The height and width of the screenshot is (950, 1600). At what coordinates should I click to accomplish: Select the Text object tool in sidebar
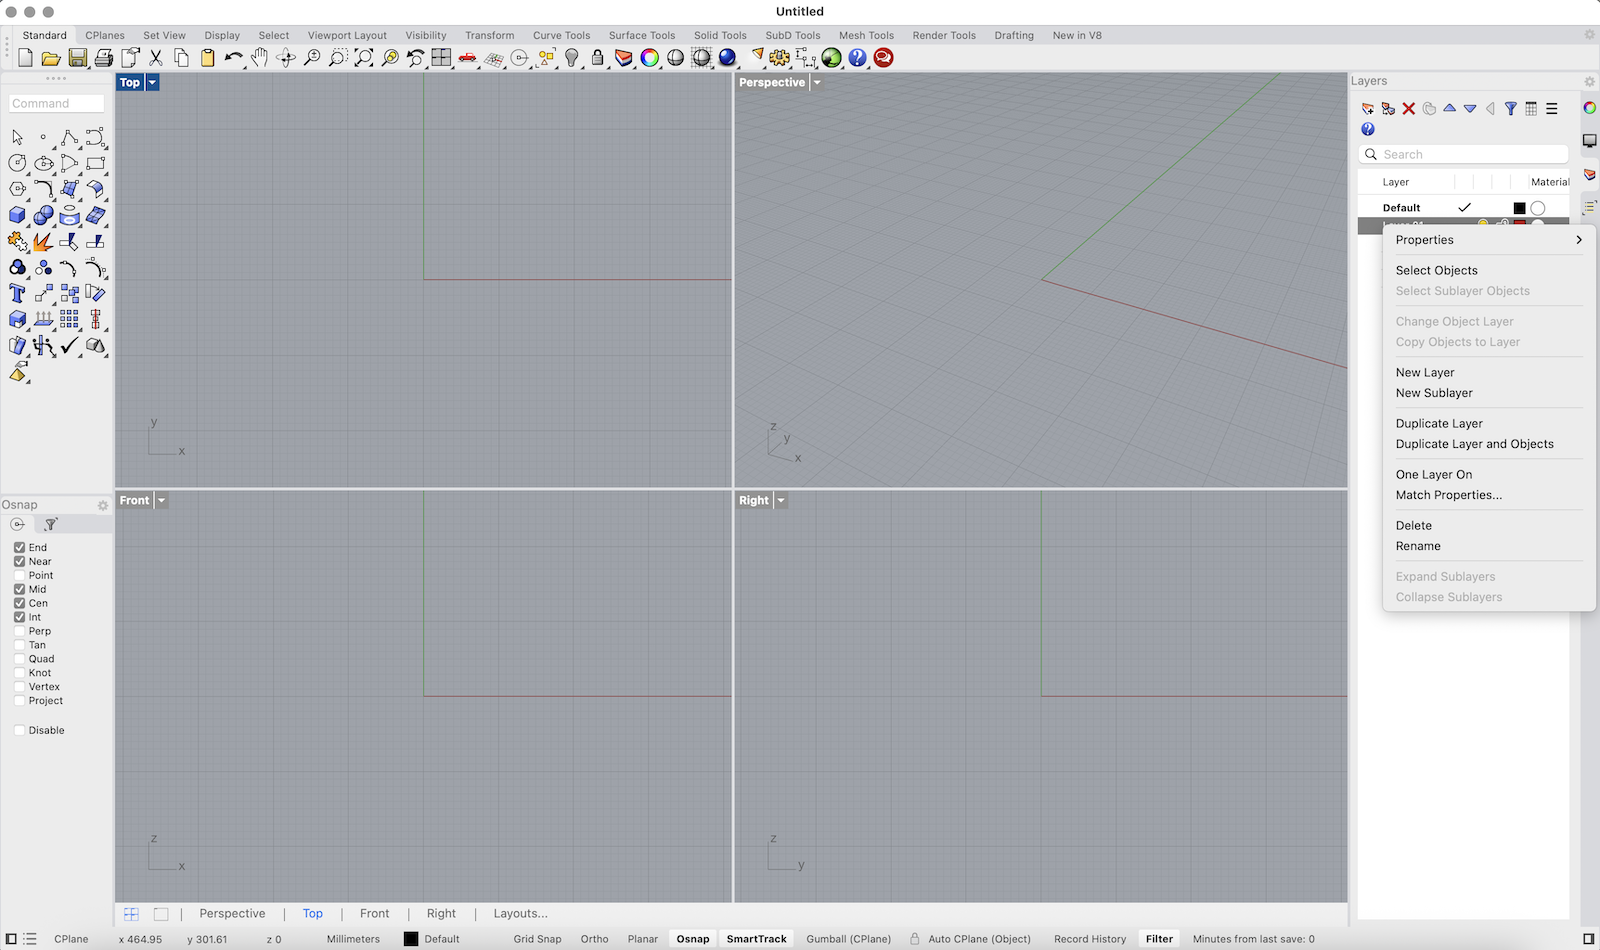(17, 293)
